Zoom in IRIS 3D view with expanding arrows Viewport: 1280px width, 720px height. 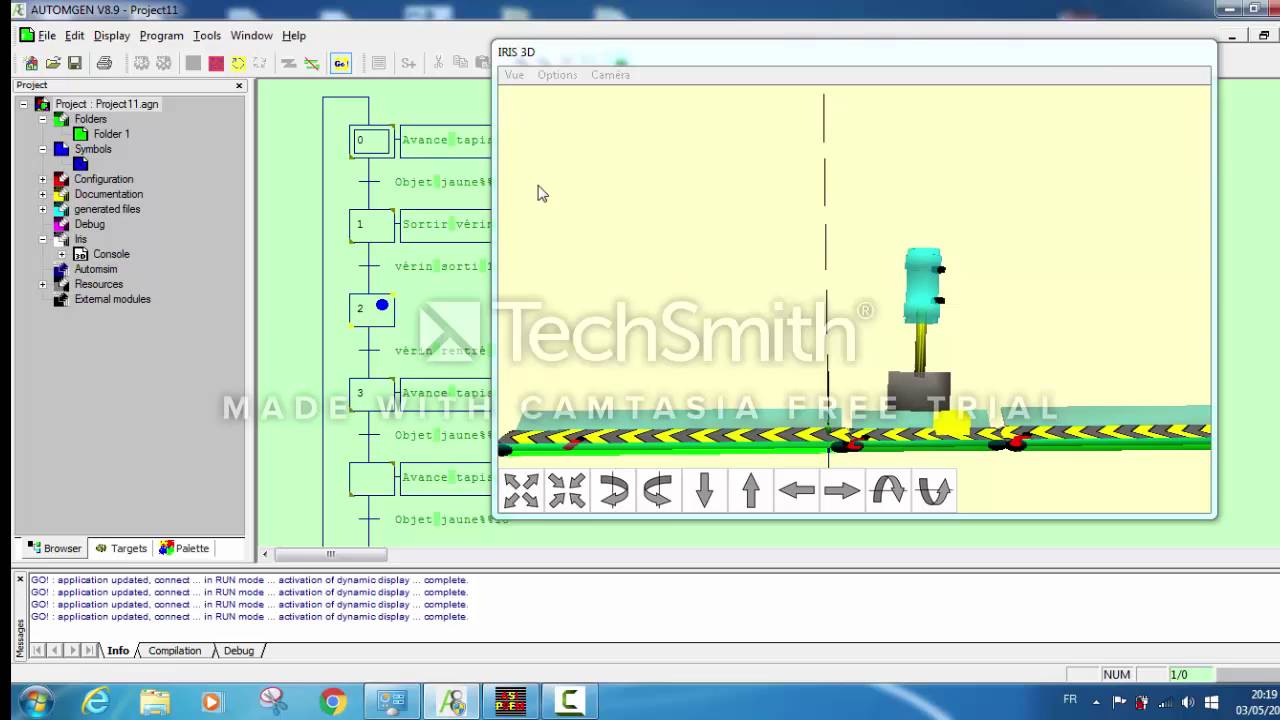521,490
